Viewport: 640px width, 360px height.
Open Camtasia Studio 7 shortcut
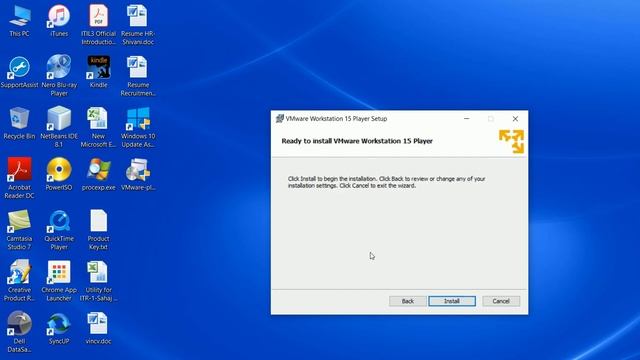pyautogui.click(x=19, y=230)
